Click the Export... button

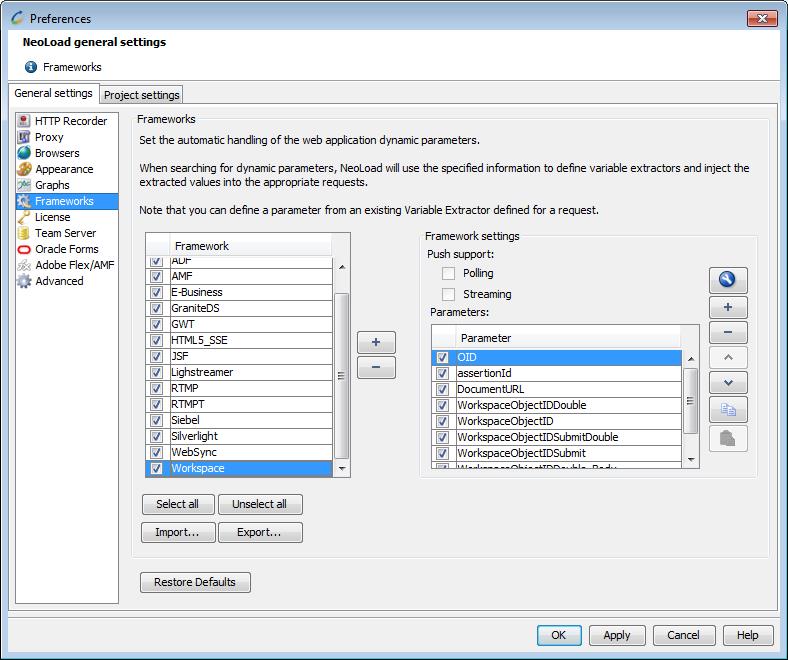(259, 532)
